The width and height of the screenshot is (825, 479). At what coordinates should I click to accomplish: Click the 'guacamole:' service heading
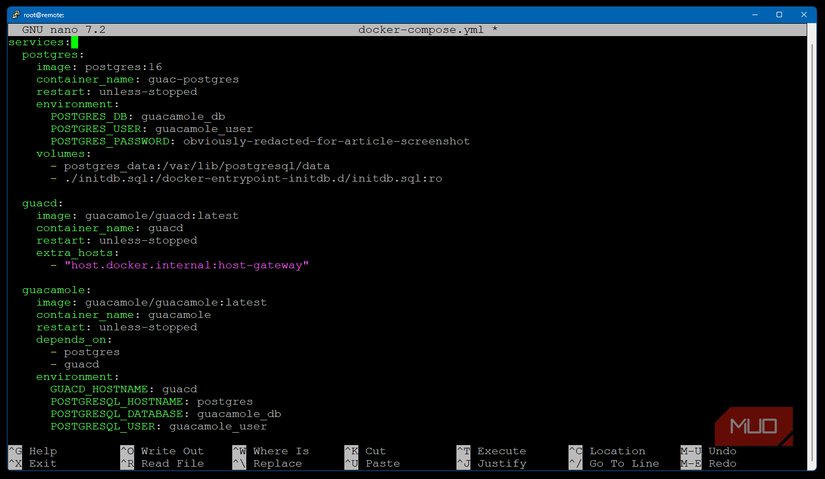(x=56, y=290)
